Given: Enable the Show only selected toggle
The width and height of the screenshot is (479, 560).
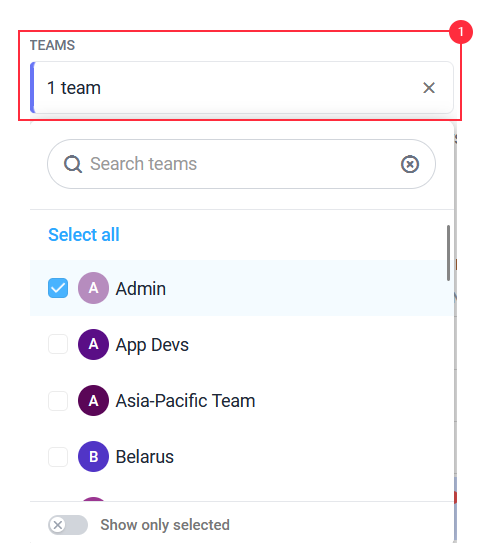Looking at the screenshot, I should coord(68,525).
